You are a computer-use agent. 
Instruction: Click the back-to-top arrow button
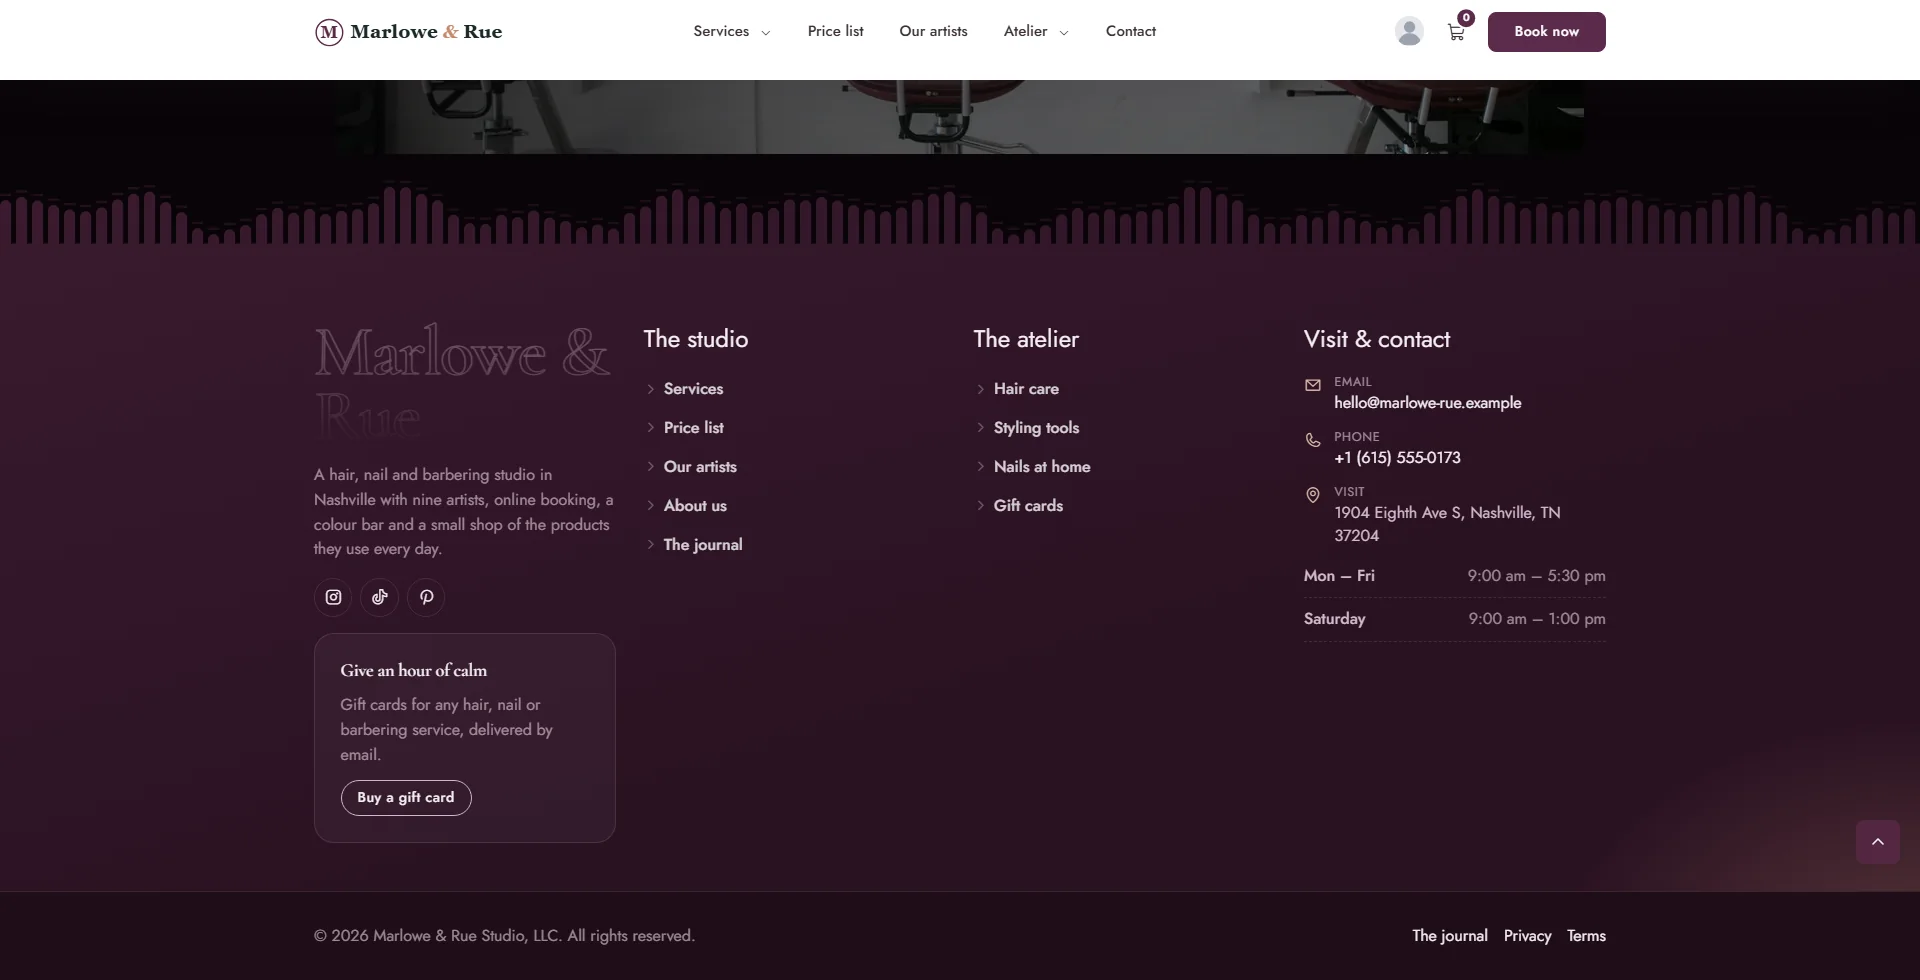[1878, 842]
